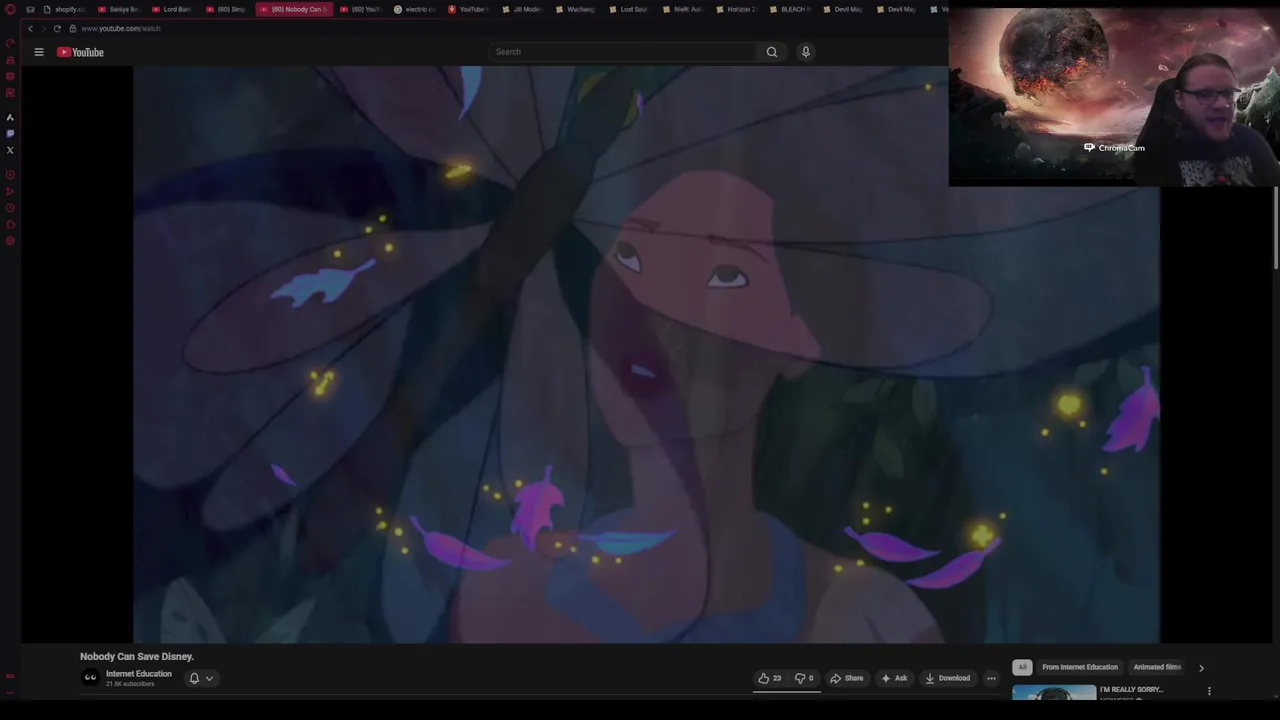Click the ChromaCam webcam overlay

tap(1114, 97)
